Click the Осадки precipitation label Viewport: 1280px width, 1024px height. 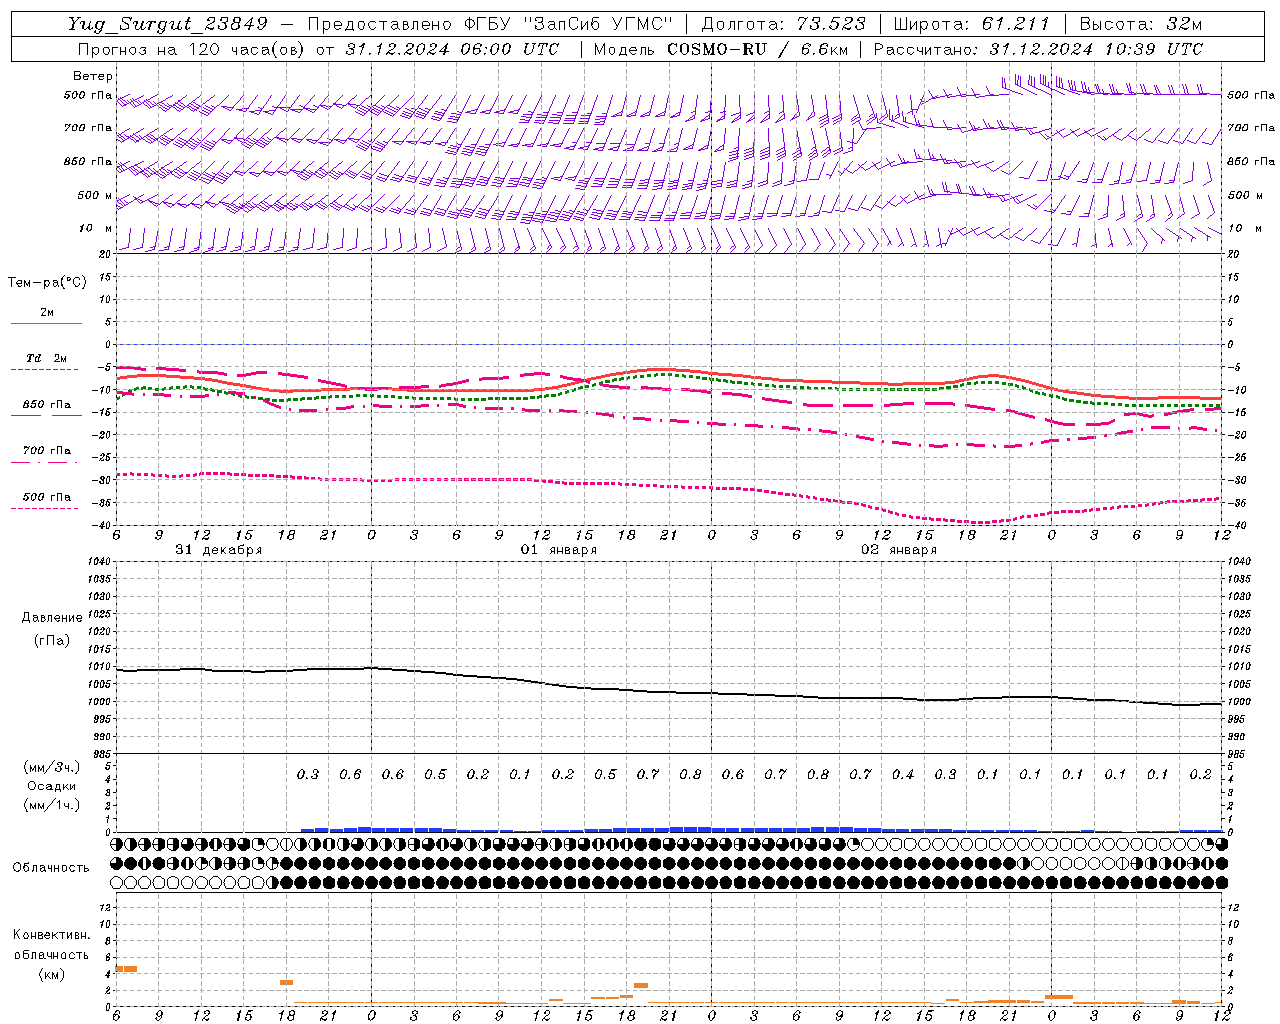pyautogui.click(x=52, y=786)
